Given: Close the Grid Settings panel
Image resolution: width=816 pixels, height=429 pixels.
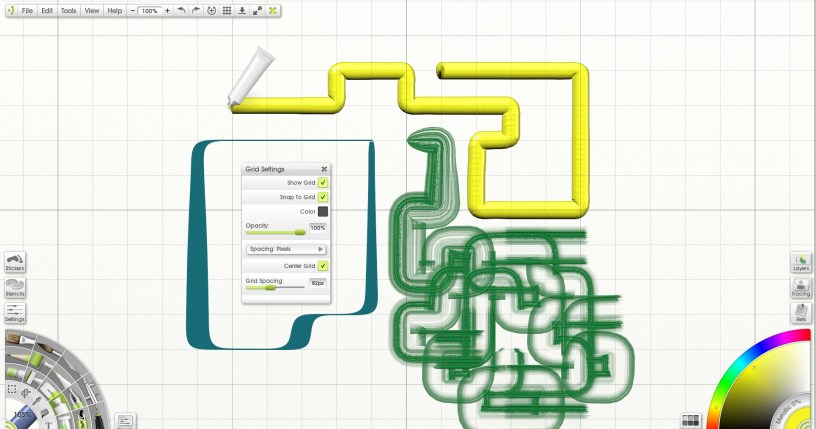Looking at the screenshot, I should pos(324,169).
